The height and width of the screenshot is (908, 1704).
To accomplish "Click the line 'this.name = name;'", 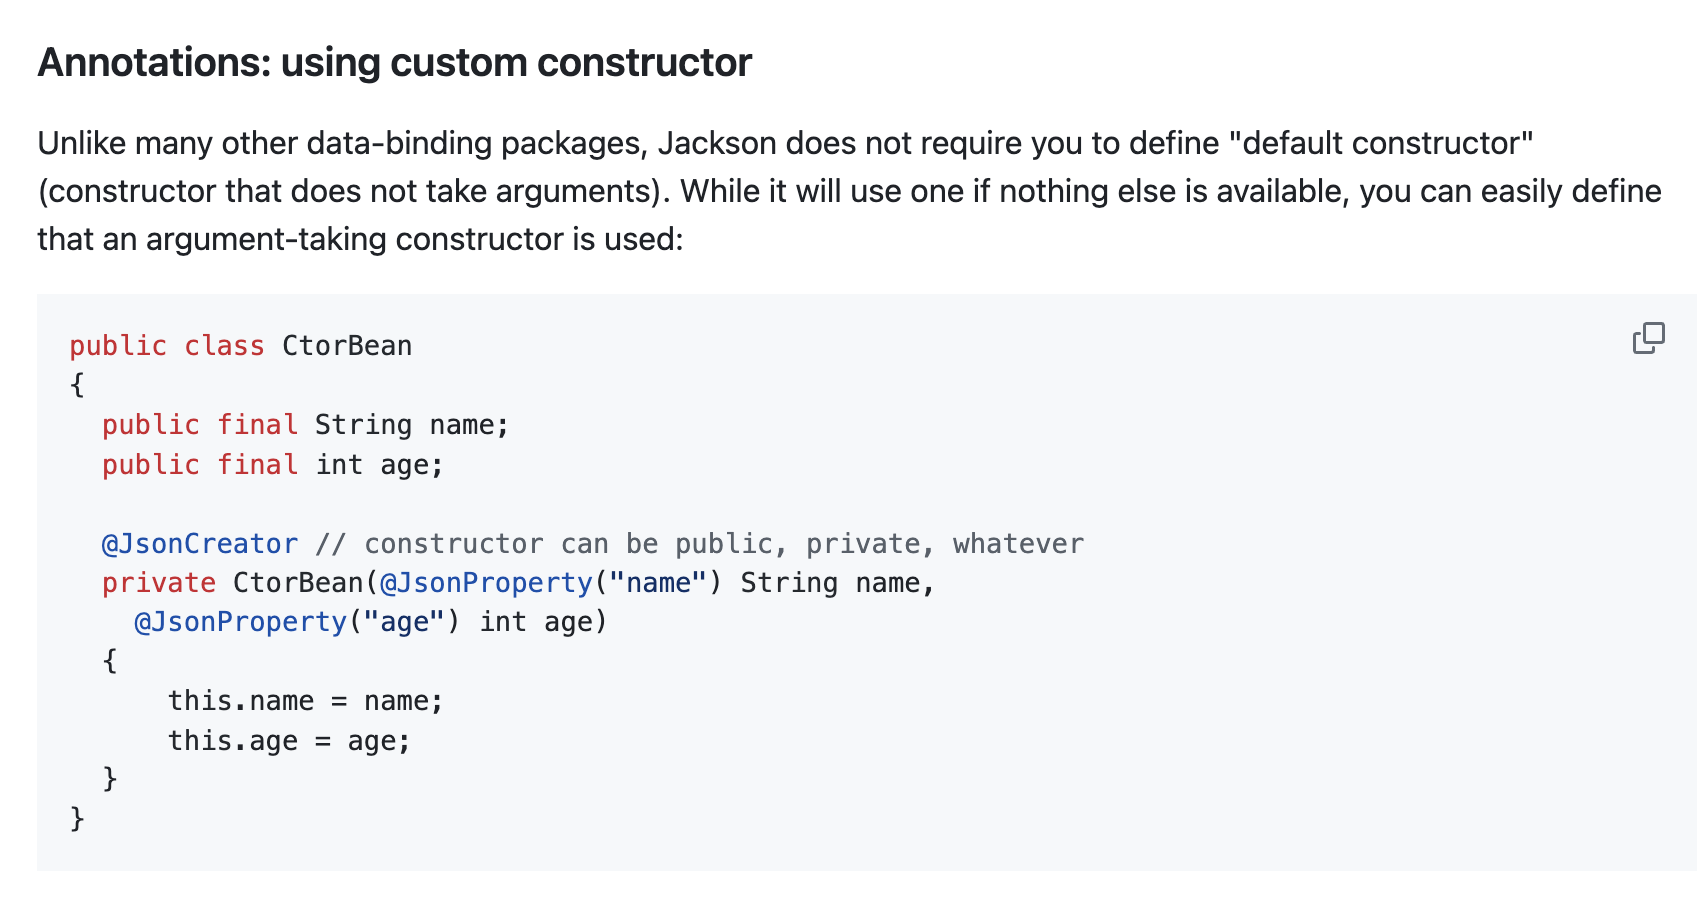I will 305,700.
